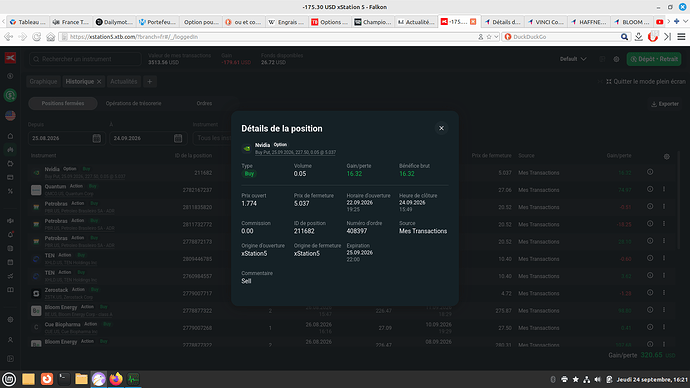Switch to VINCI Co... browser tab
This screenshot has height=388, width=690.
coord(545,22)
